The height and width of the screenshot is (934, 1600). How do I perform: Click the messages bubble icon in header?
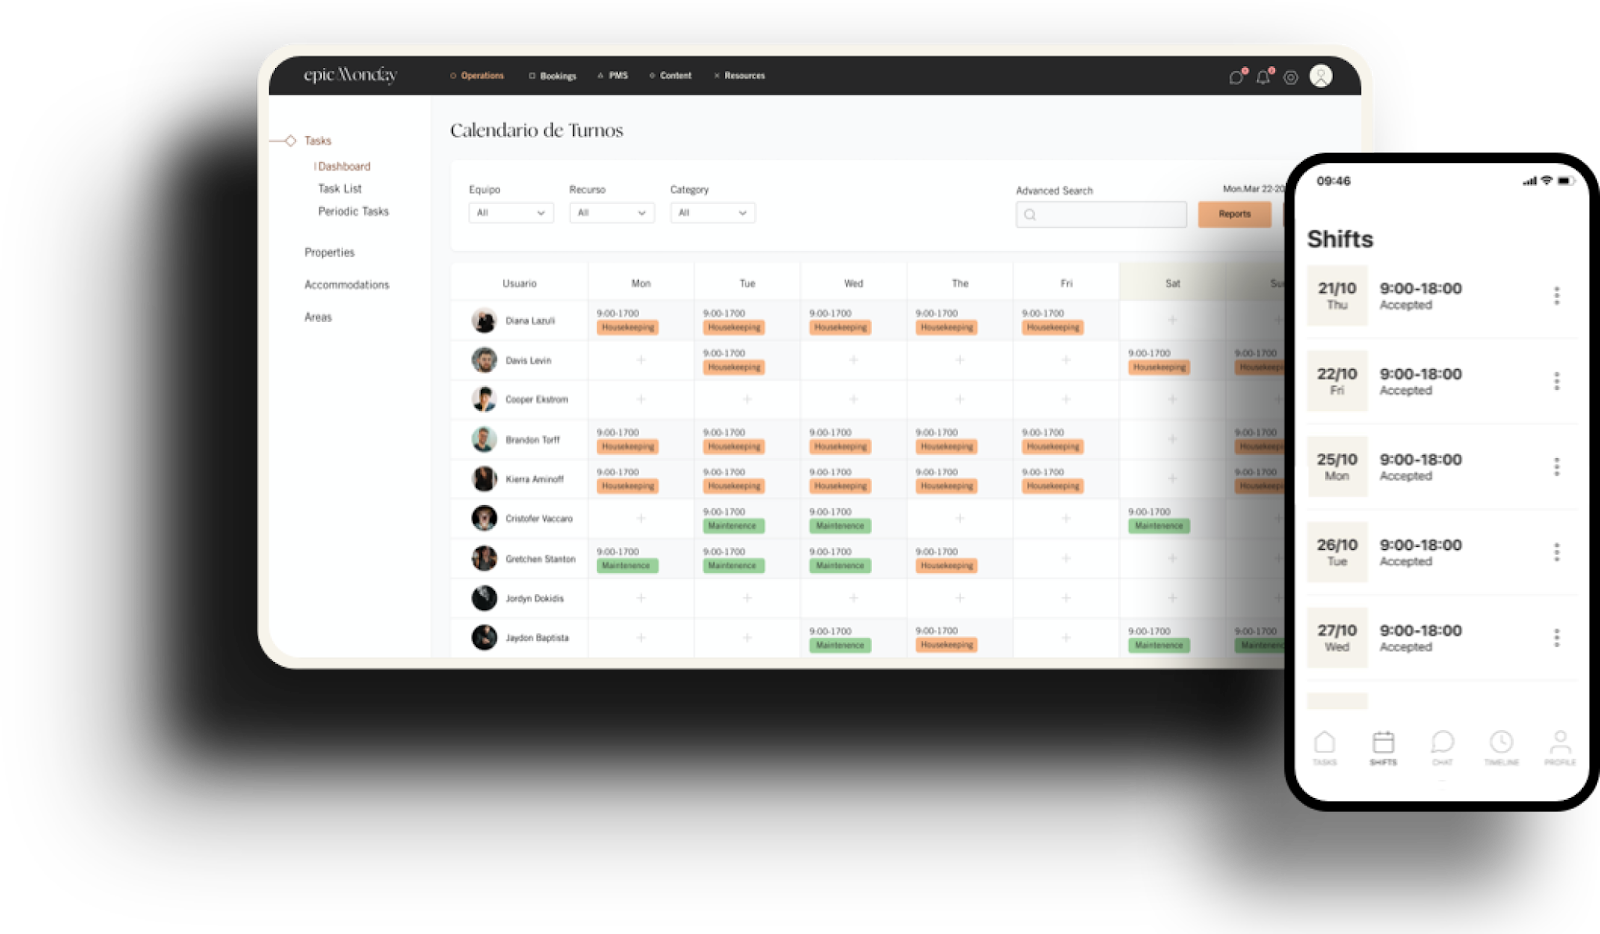[x=1236, y=77]
